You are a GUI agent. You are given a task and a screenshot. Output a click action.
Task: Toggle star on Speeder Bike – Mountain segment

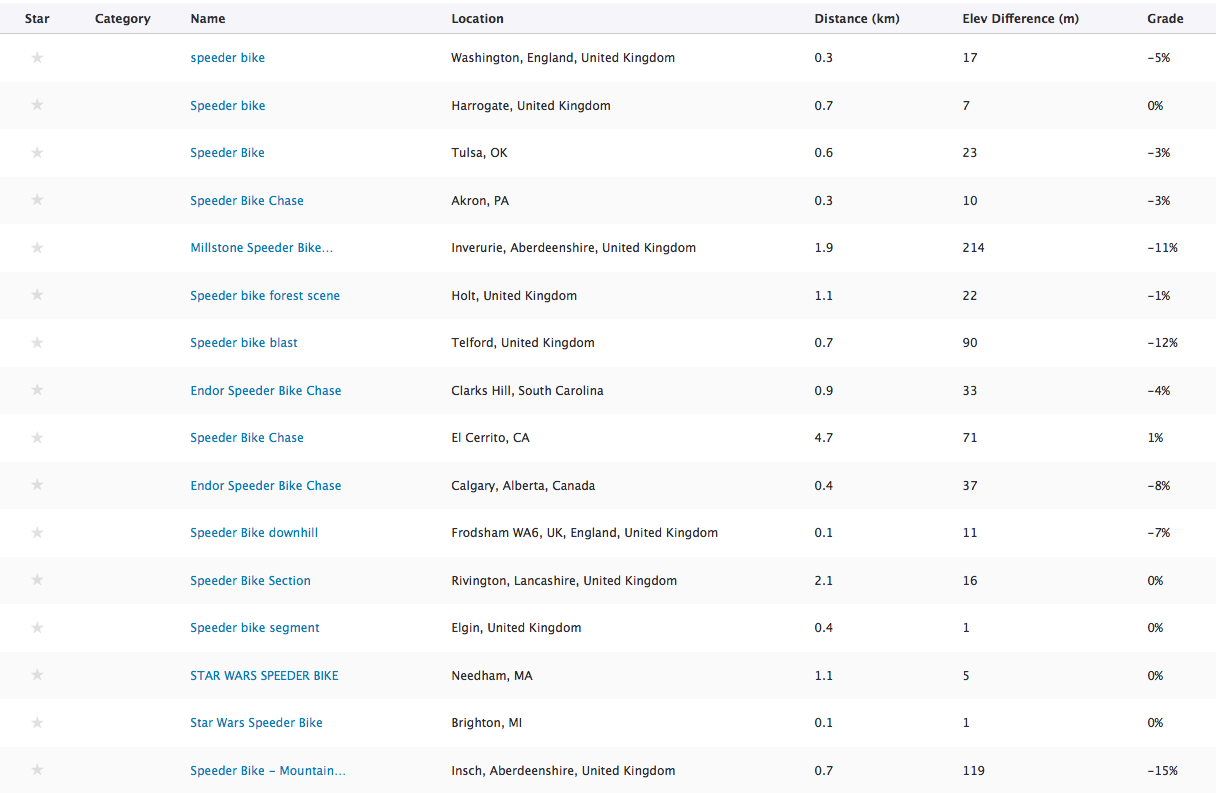(x=37, y=770)
